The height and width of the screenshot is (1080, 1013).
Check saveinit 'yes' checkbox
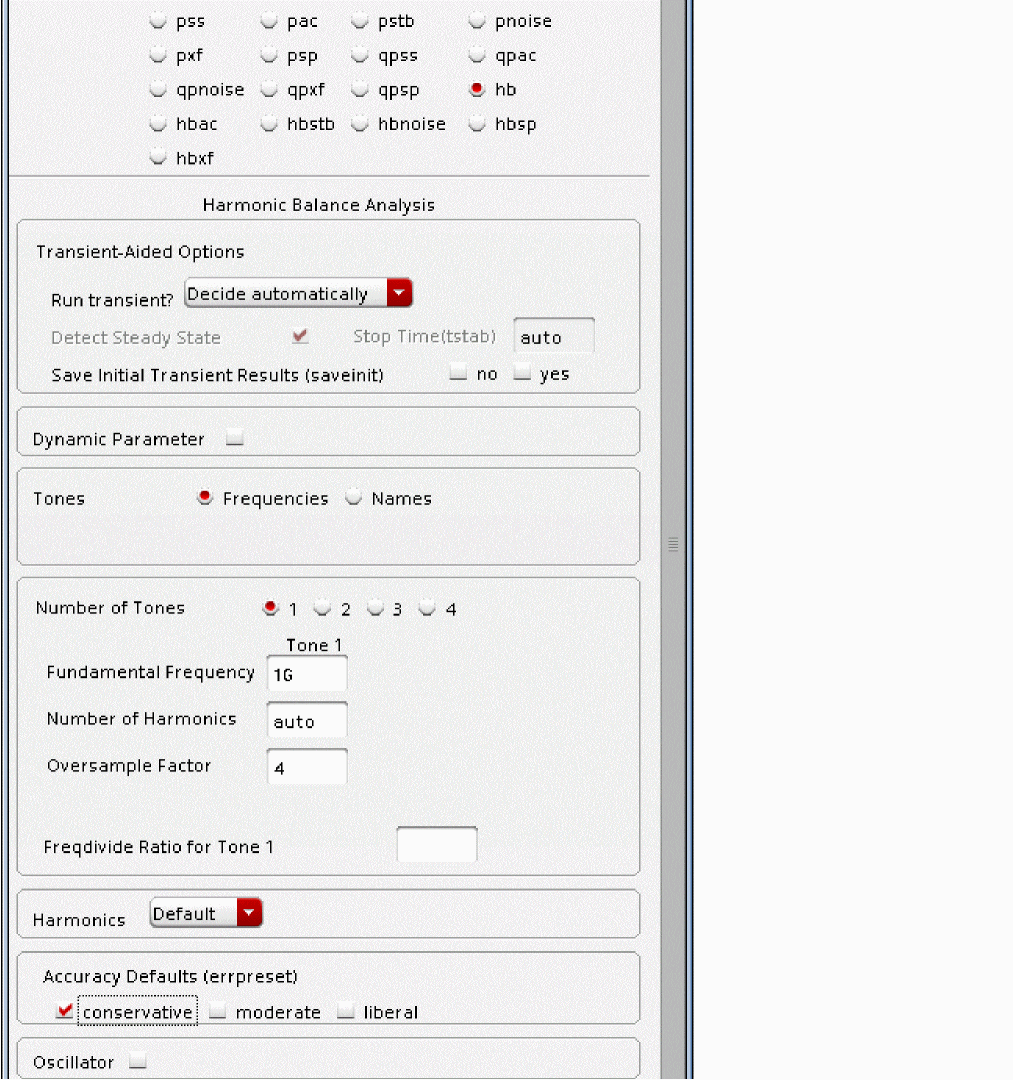click(x=522, y=374)
